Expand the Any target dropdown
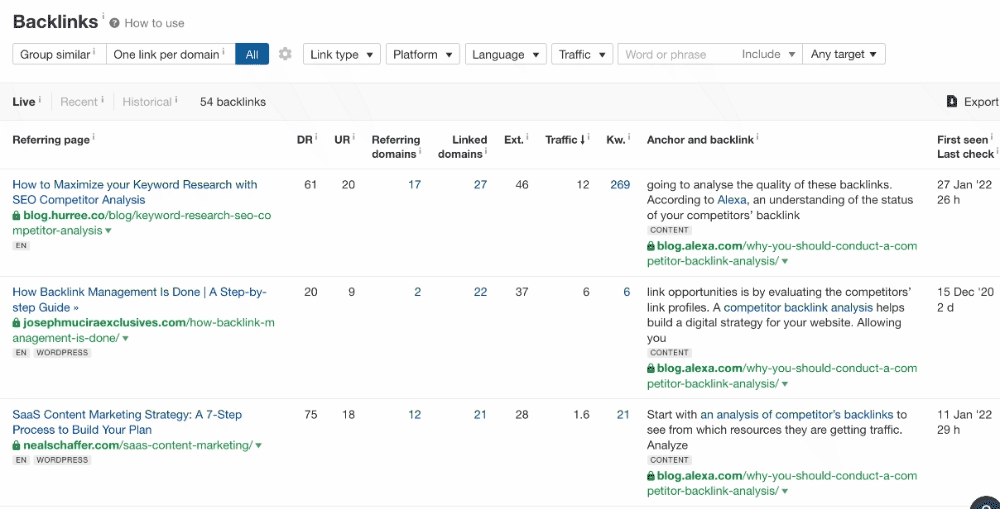Viewport: 1000px width, 509px height. (x=843, y=54)
